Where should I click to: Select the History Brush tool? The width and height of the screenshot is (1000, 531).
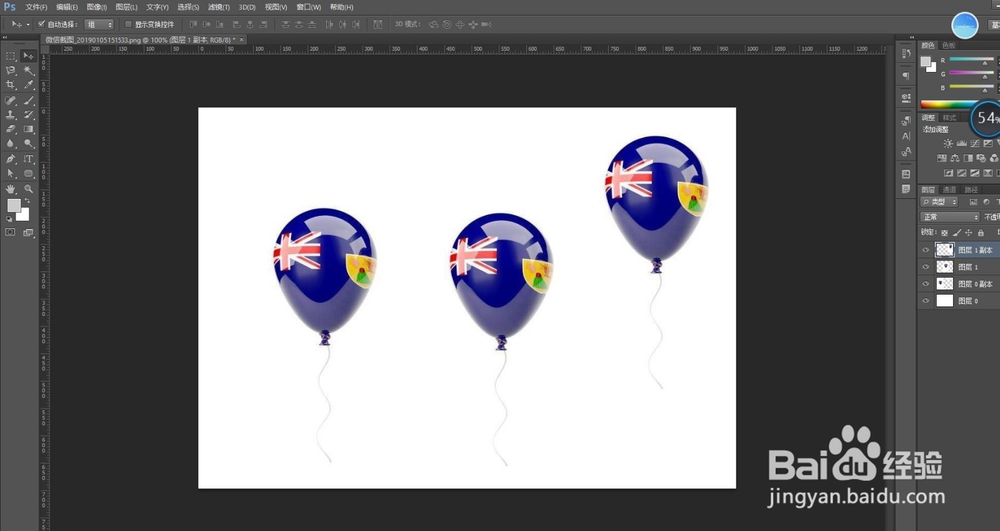(28, 115)
